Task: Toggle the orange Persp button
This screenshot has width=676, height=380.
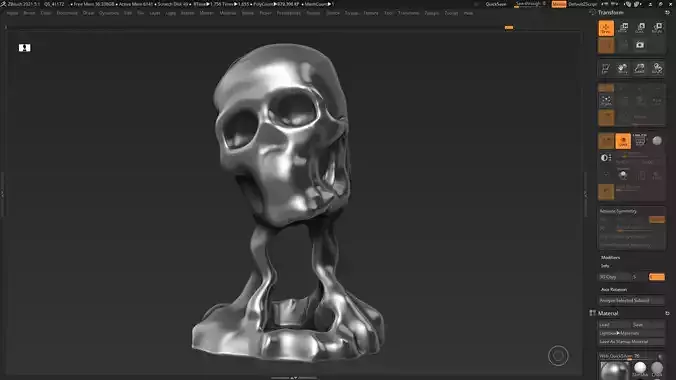Action: [x=606, y=88]
